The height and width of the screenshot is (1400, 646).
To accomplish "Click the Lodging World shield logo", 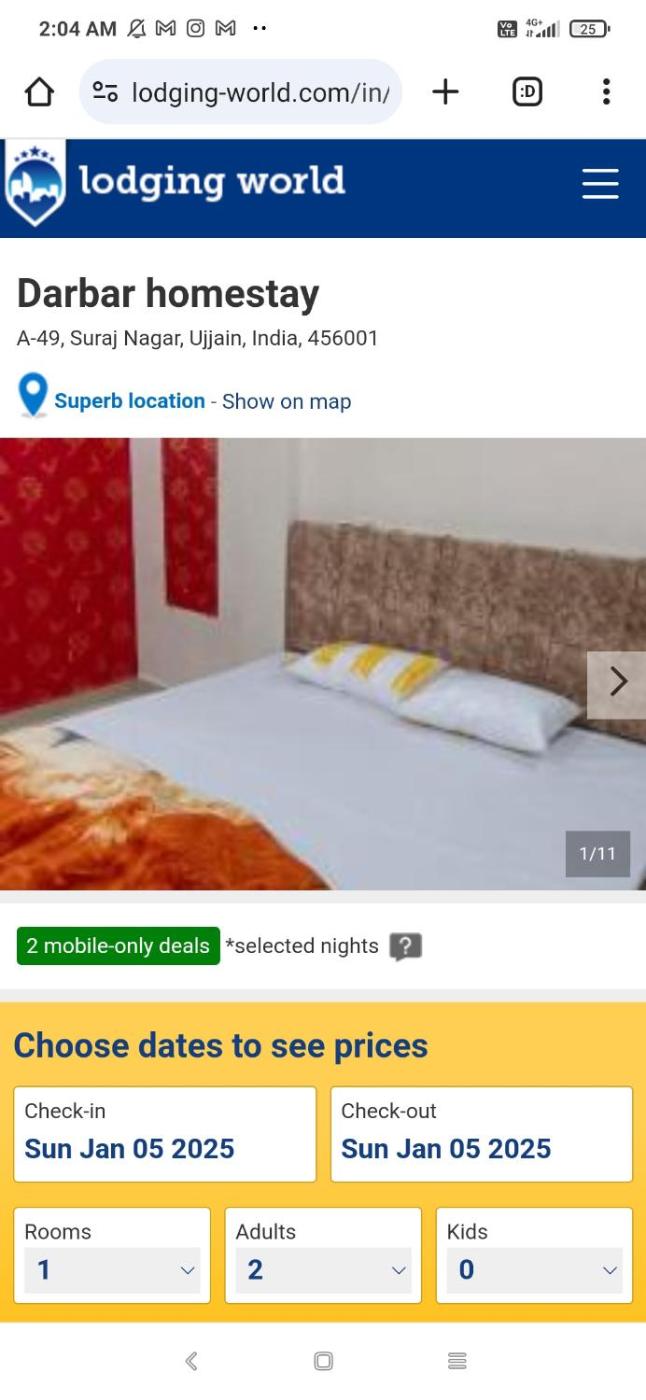I will point(36,183).
